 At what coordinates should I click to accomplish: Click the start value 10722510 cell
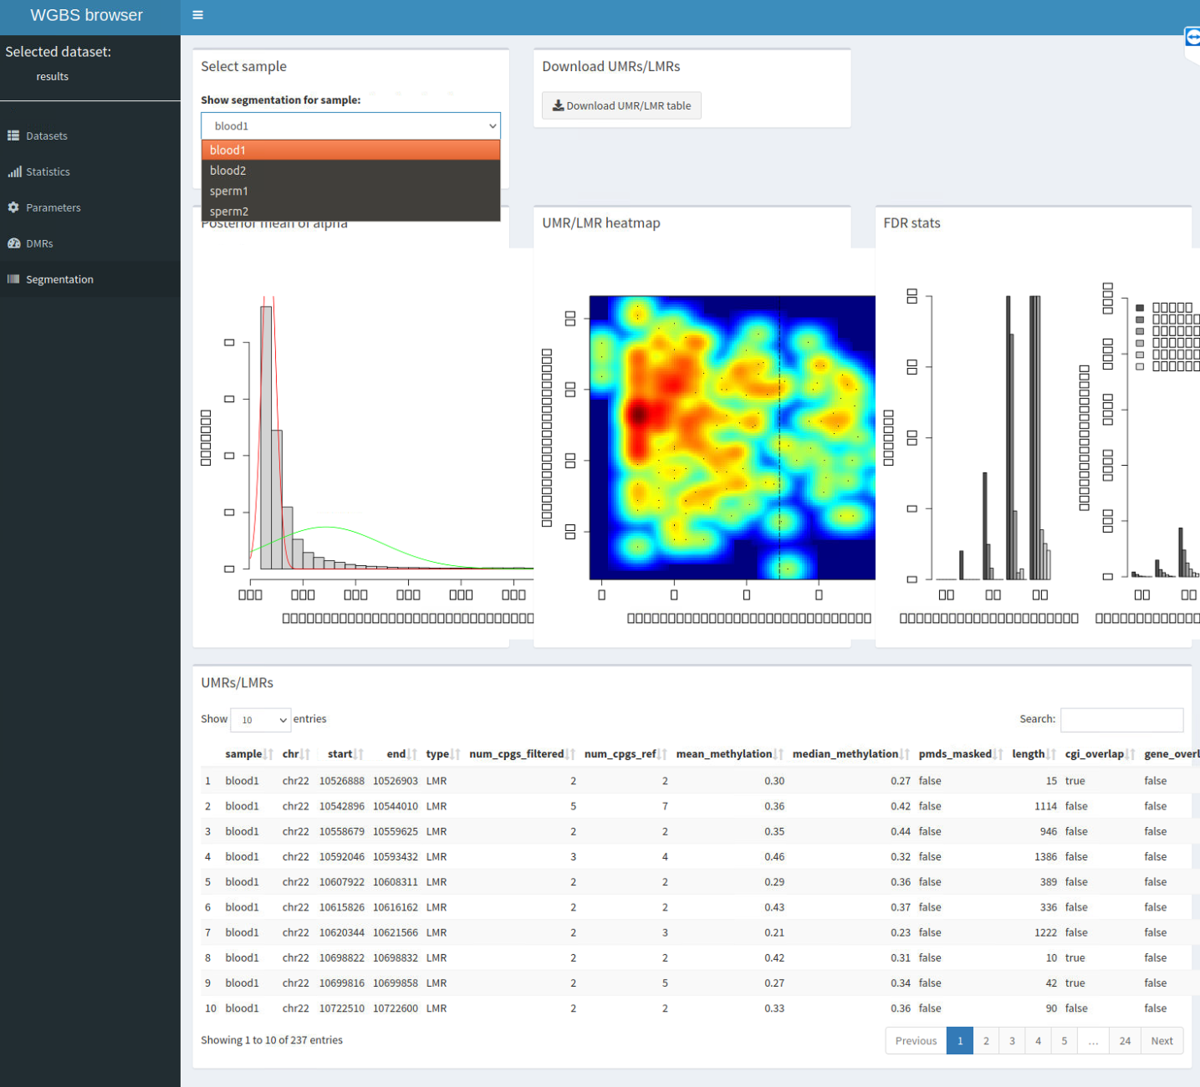point(342,1009)
